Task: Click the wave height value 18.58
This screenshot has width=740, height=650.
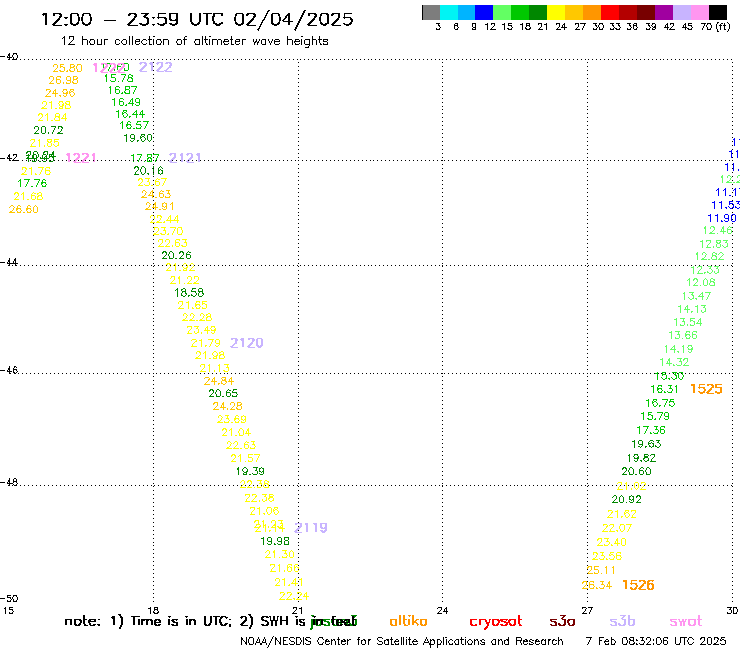Action: click(189, 293)
